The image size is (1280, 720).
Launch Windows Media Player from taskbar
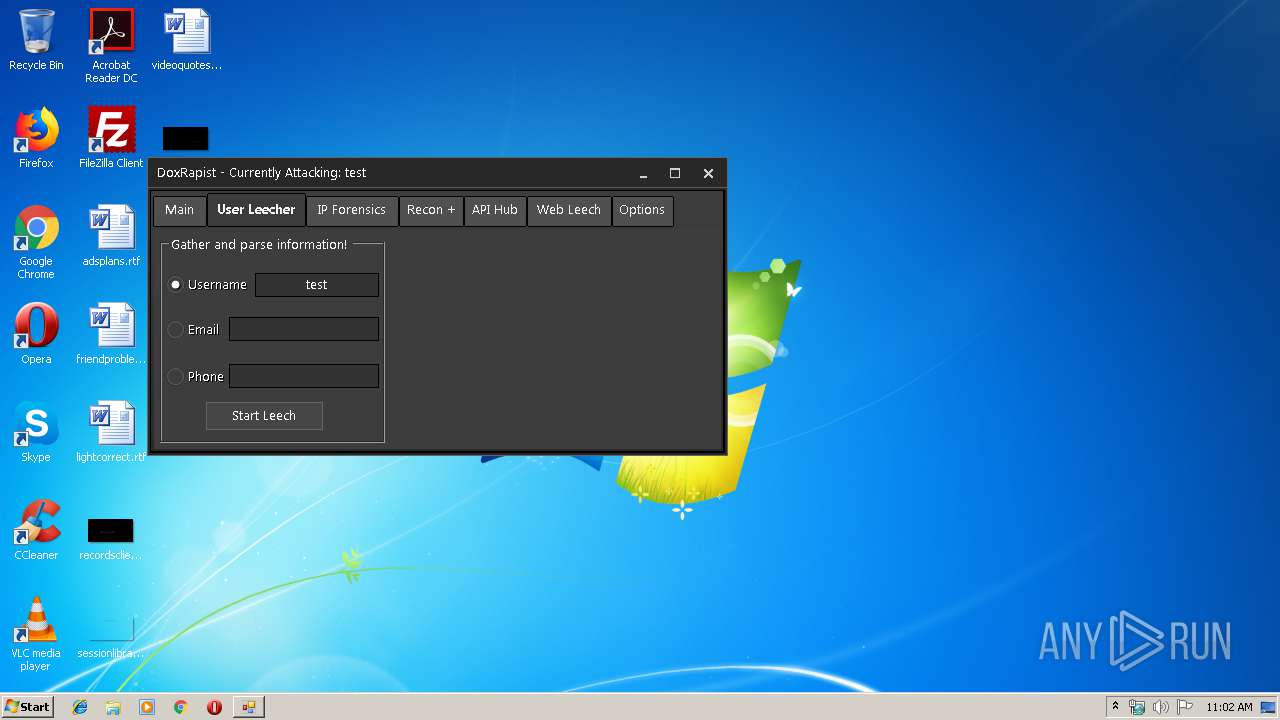(x=147, y=707)
